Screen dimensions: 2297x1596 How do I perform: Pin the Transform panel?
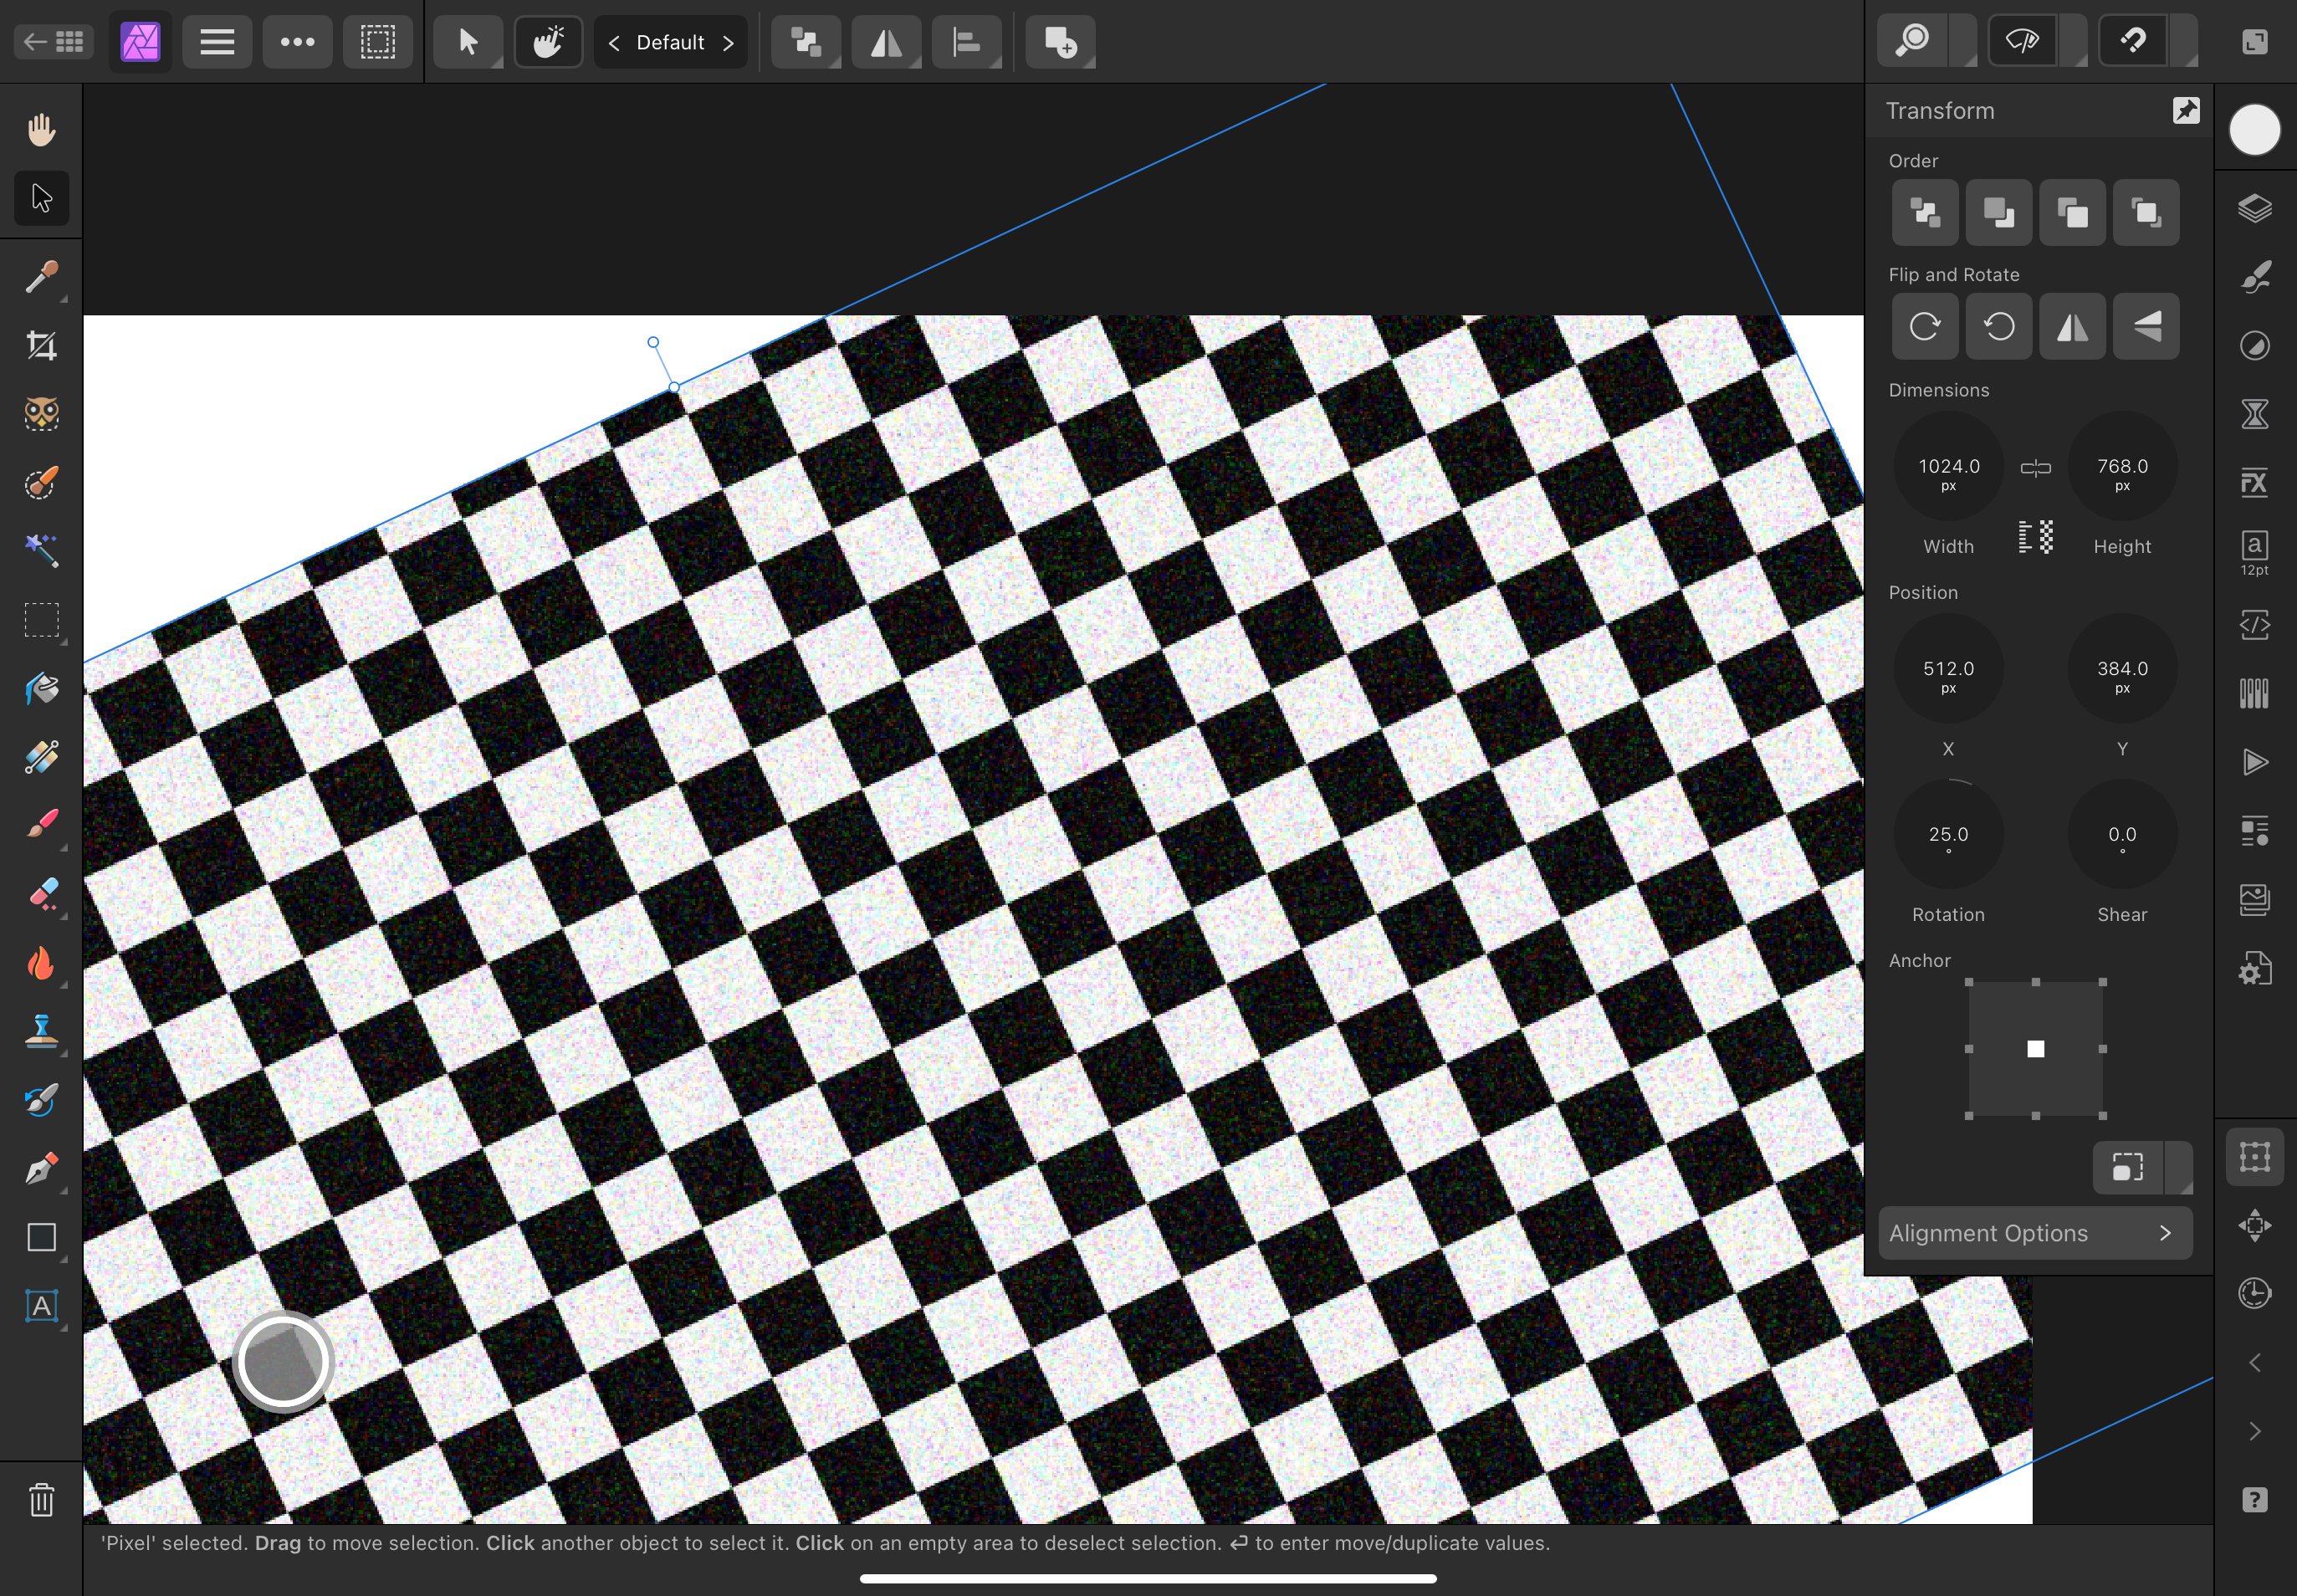pos(2186,110)
